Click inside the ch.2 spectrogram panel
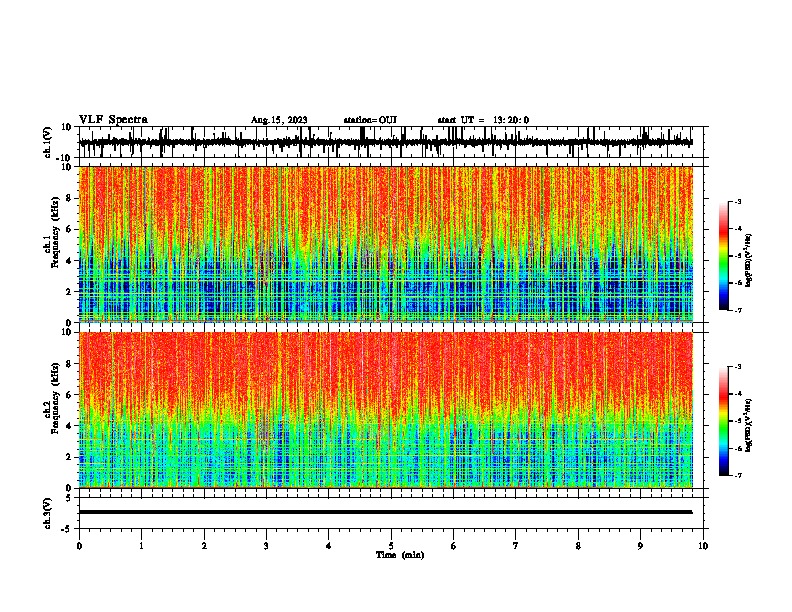 pyautogui.click(x=385, y=410)
